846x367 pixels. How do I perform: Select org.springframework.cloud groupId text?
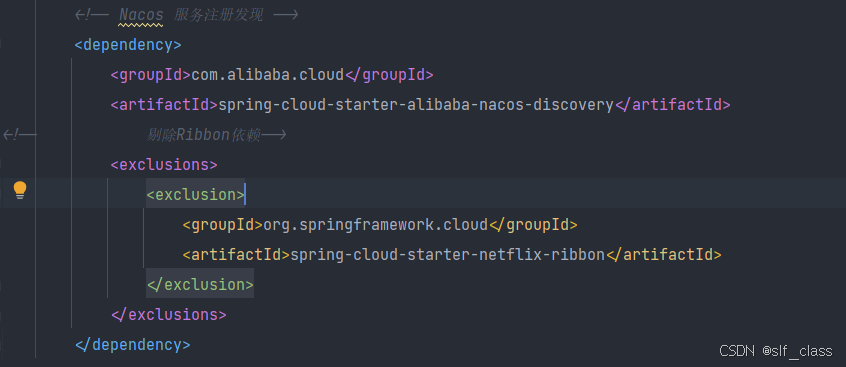pos(376,225)
